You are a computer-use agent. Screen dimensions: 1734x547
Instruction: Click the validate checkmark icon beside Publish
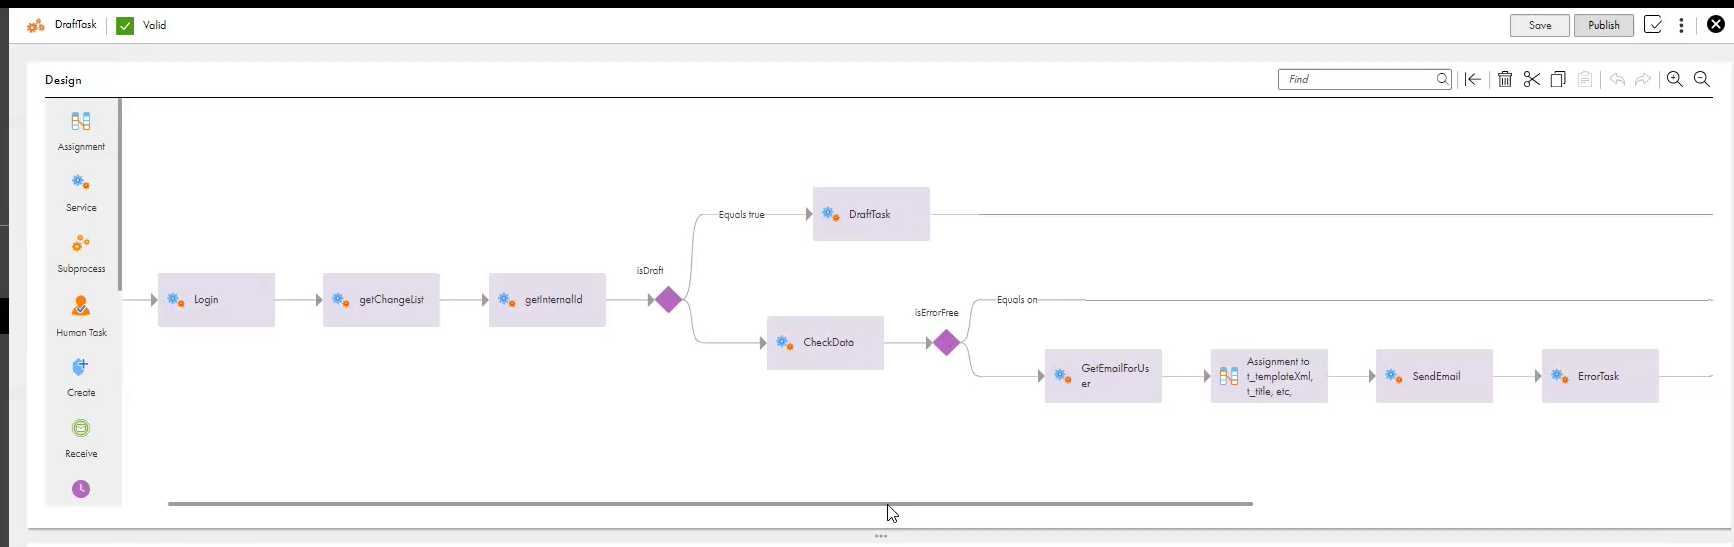pyautogui.click(x=1653, y=25)
